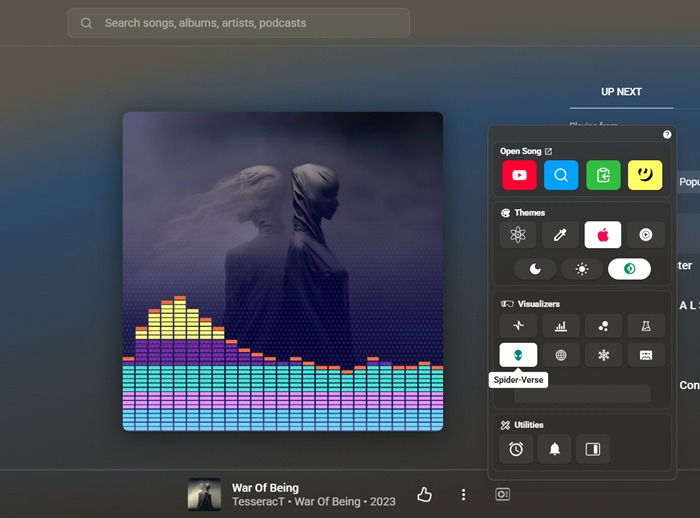
Task: Switch to dark mode with moon toggle
Action: click(x=535, y=269)
